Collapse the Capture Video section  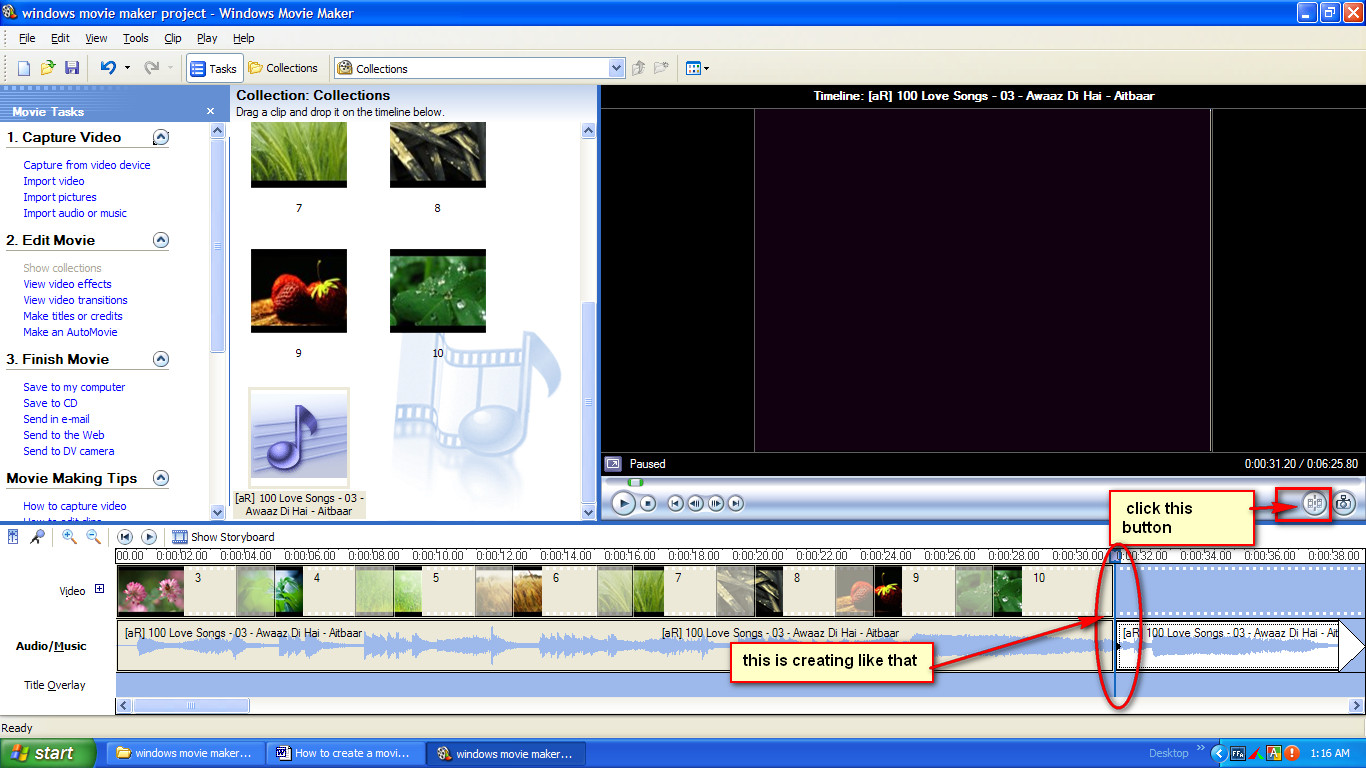[161, 137]
